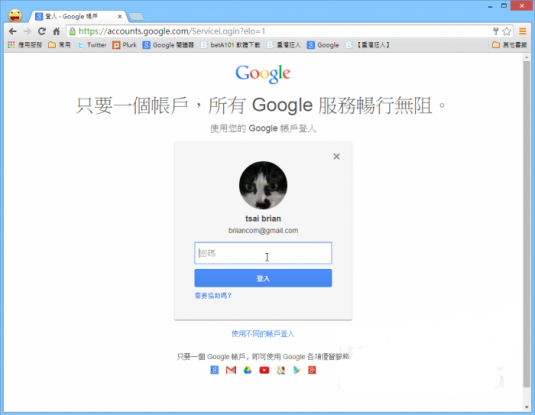Open the other bookmarks folder on right

coord(509,45)
